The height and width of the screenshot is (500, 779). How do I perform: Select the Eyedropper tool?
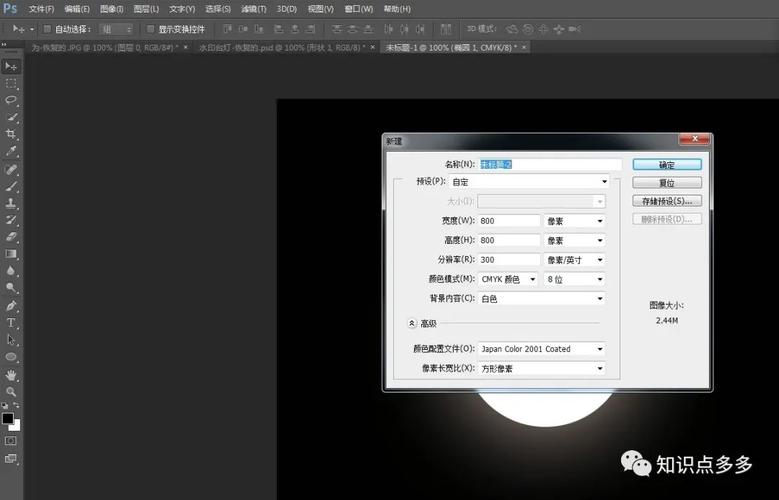[x=12, y=151]
